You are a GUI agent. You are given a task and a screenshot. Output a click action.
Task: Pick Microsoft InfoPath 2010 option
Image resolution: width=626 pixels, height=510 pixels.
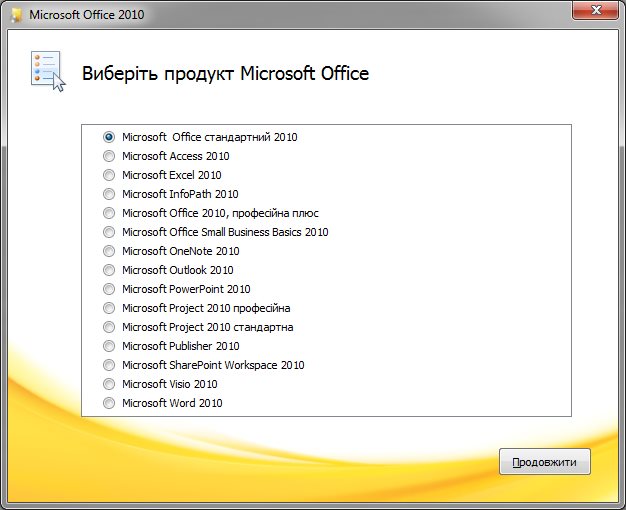click(109, 194)
